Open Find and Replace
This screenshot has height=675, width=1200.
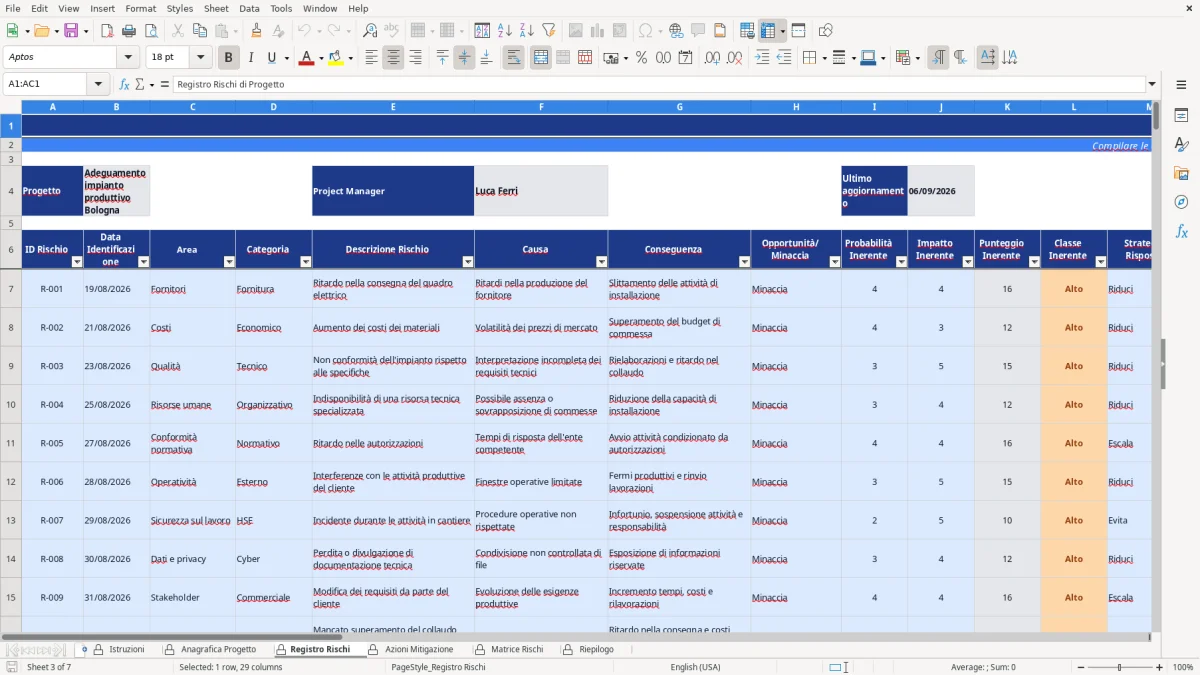370,31
